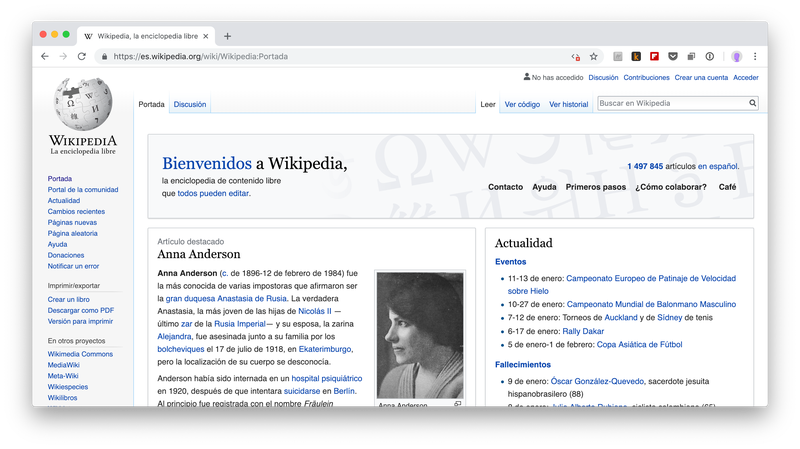Open the gray chart extension icon

pos(618,57)
